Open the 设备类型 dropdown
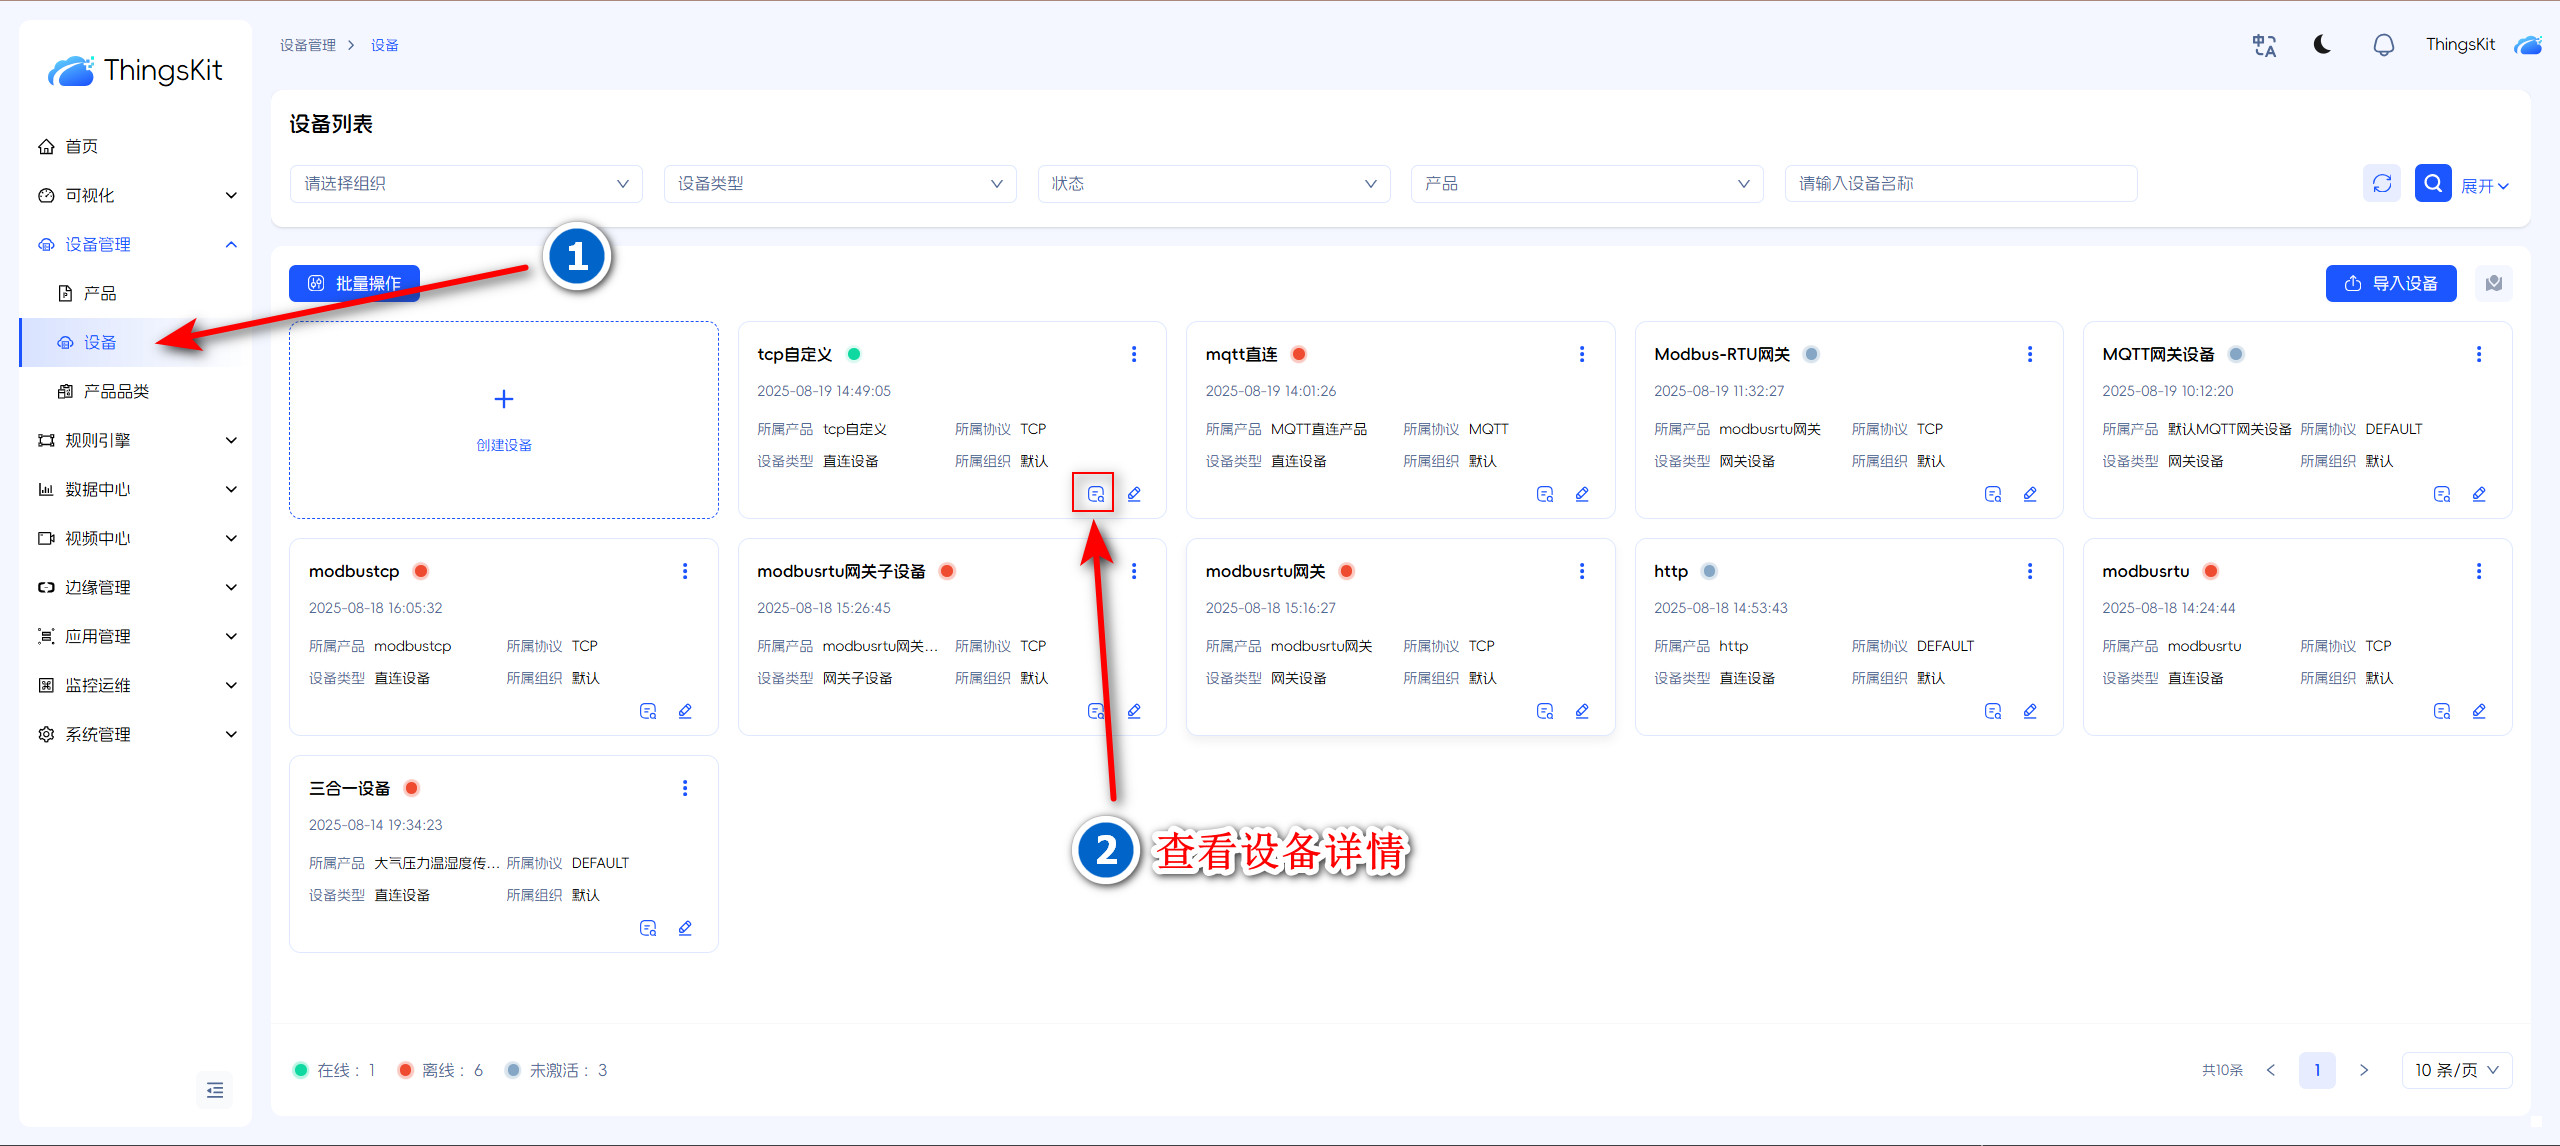The height and width of the screenshot is (1146, 2560). [x=840, y=184]
